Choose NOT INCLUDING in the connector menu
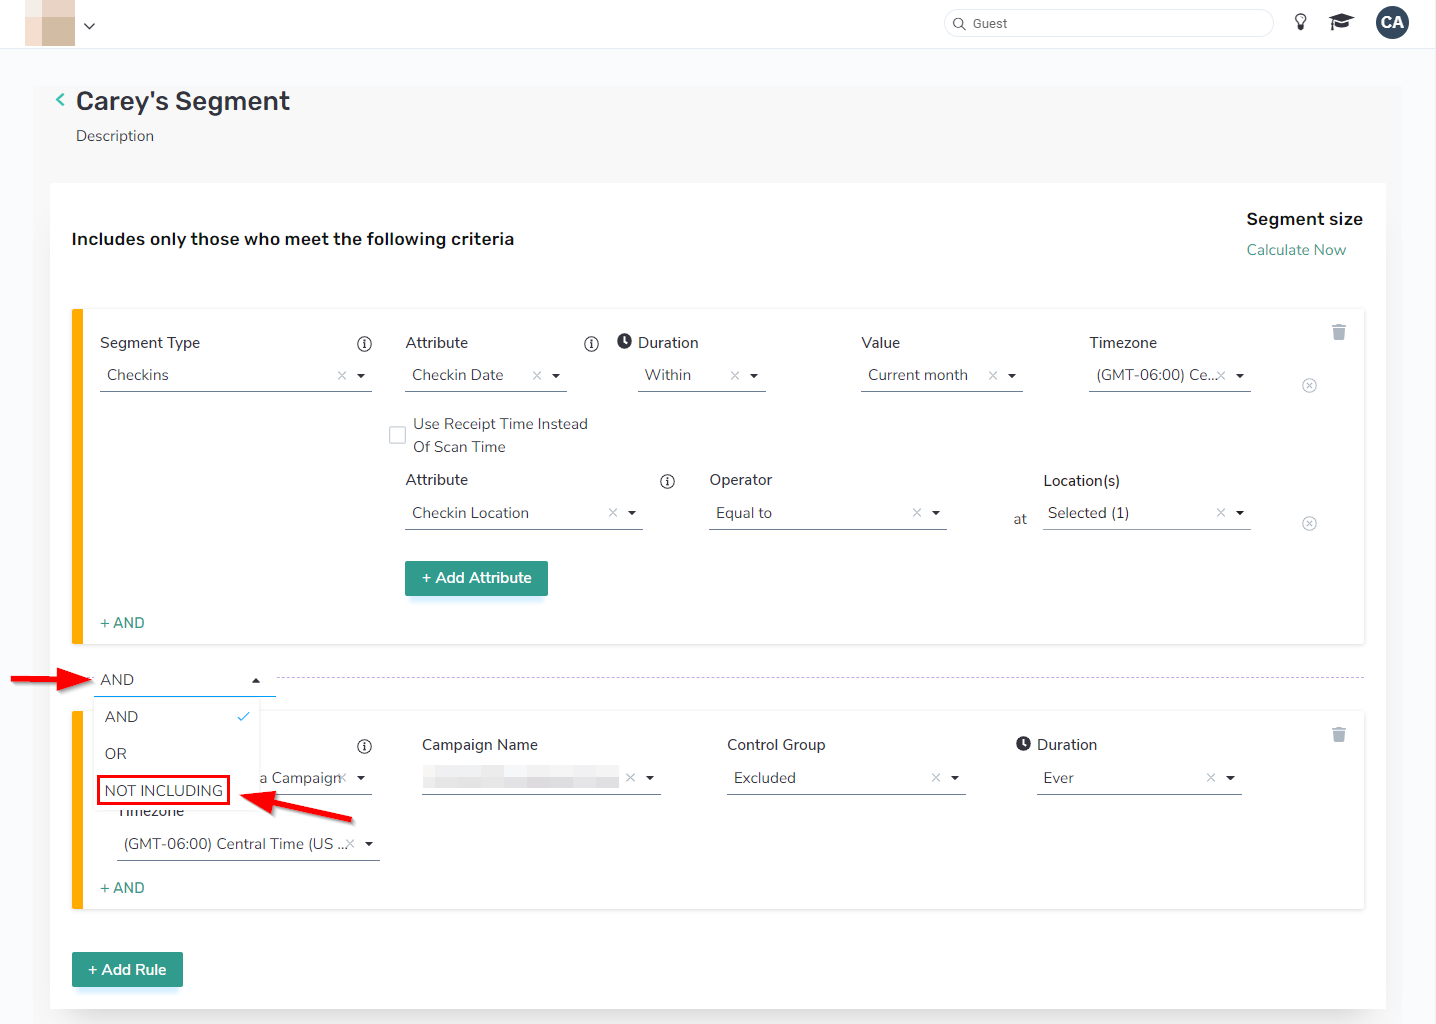The height and width of the screenshot is (1024, 1436). (162, 790)
